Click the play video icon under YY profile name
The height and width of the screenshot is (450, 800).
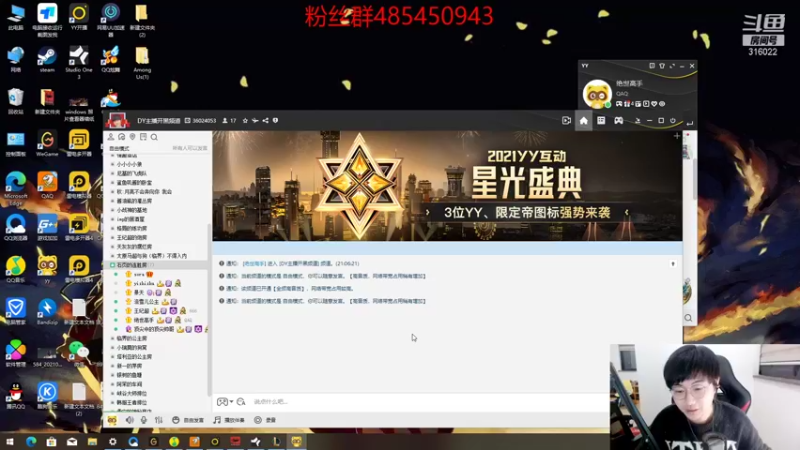[x=646, y=104]
